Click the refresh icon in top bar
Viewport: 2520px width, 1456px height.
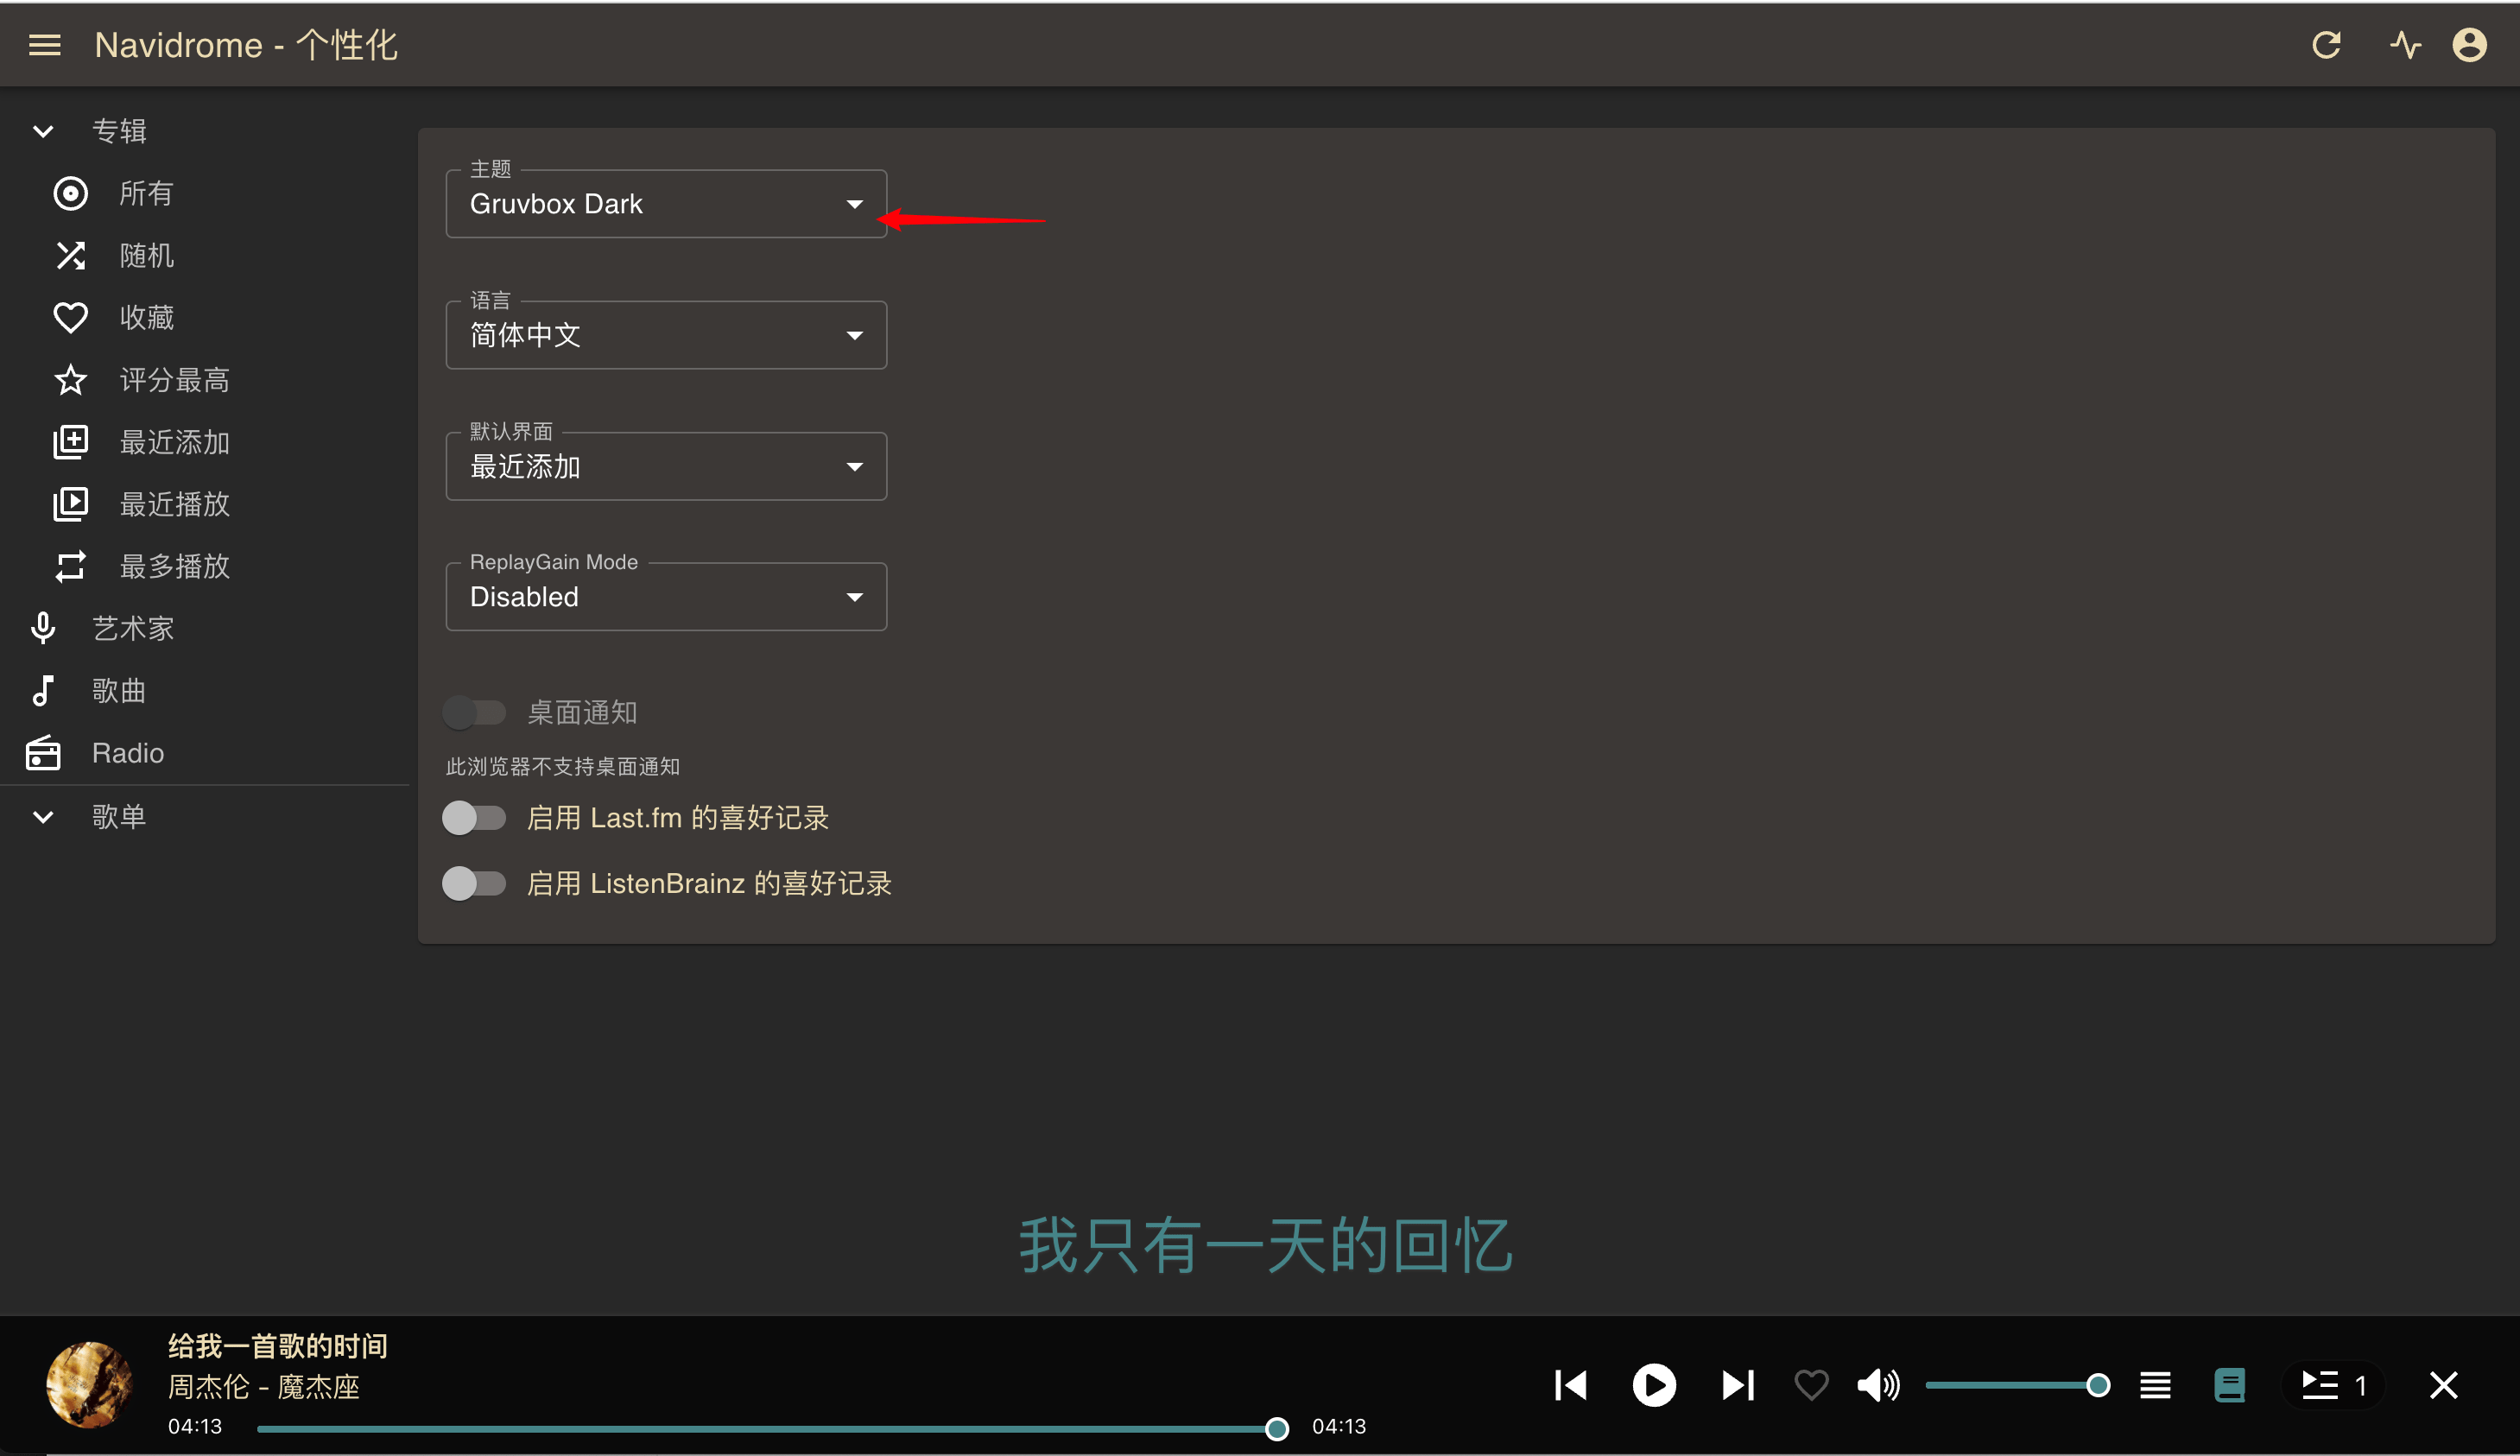2326,45
